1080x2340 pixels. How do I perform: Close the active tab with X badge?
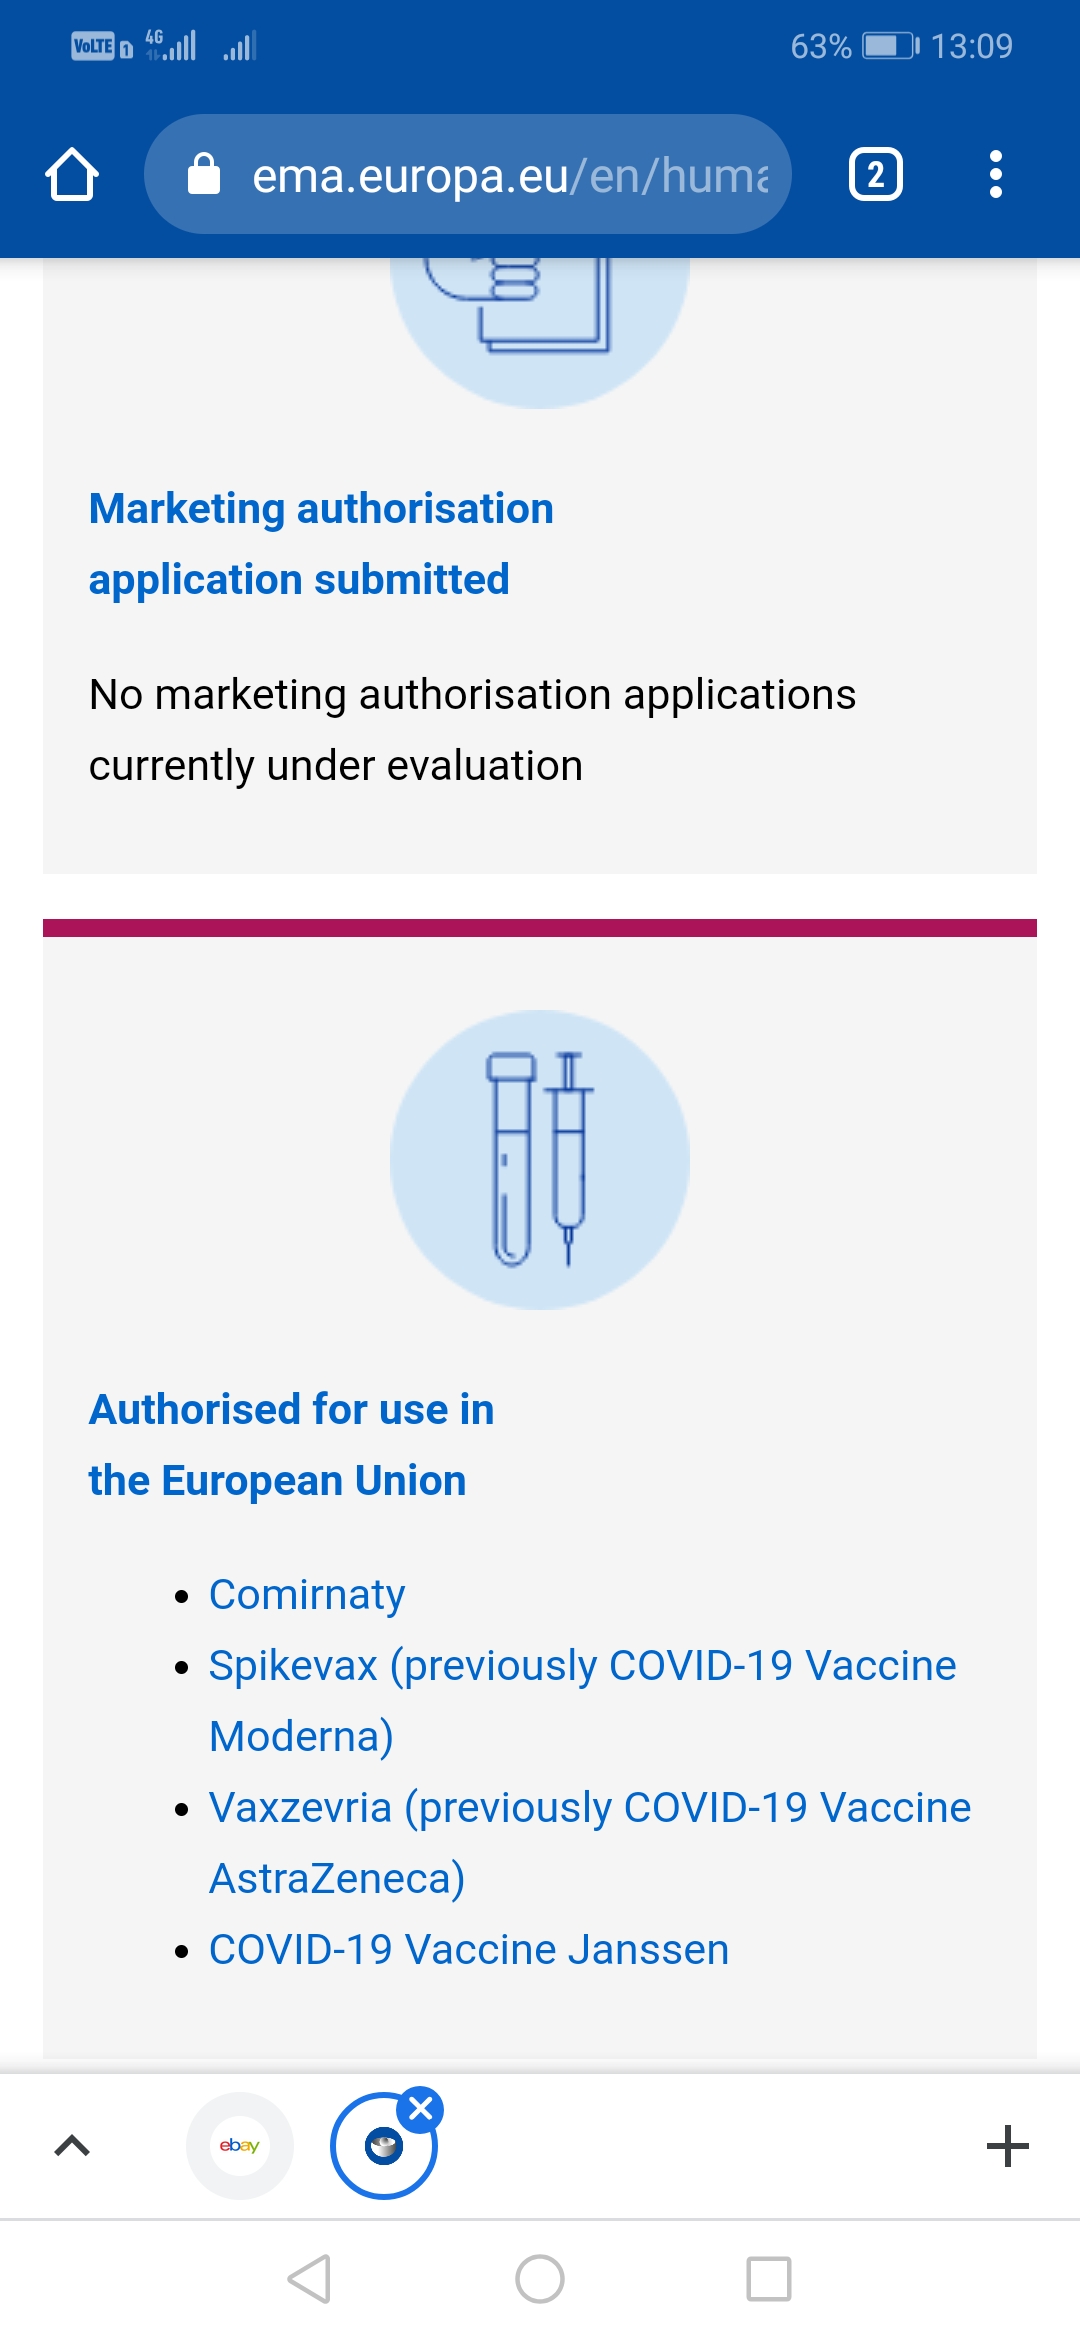click(x=421, y=2109)
